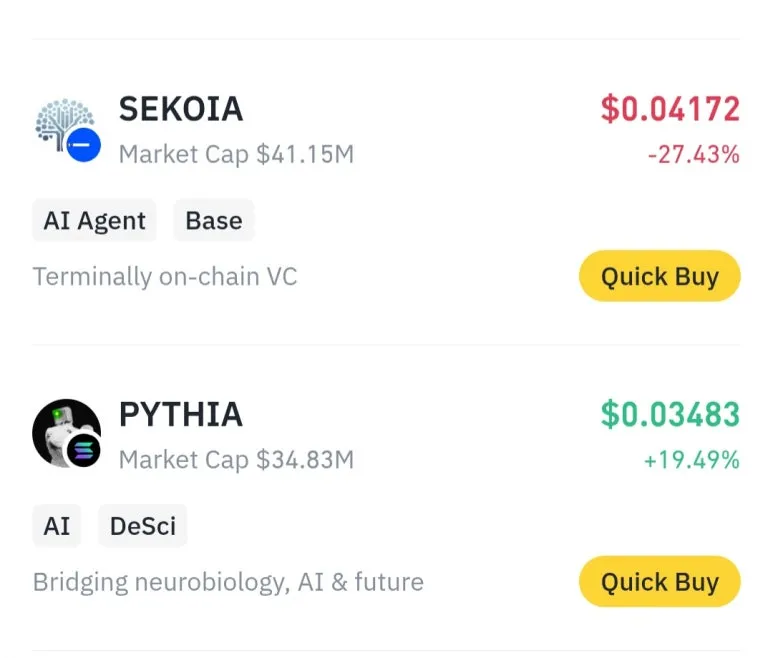Open the SEKOIA token name
This screenshot has width=773, height=658.
[181, 109]
